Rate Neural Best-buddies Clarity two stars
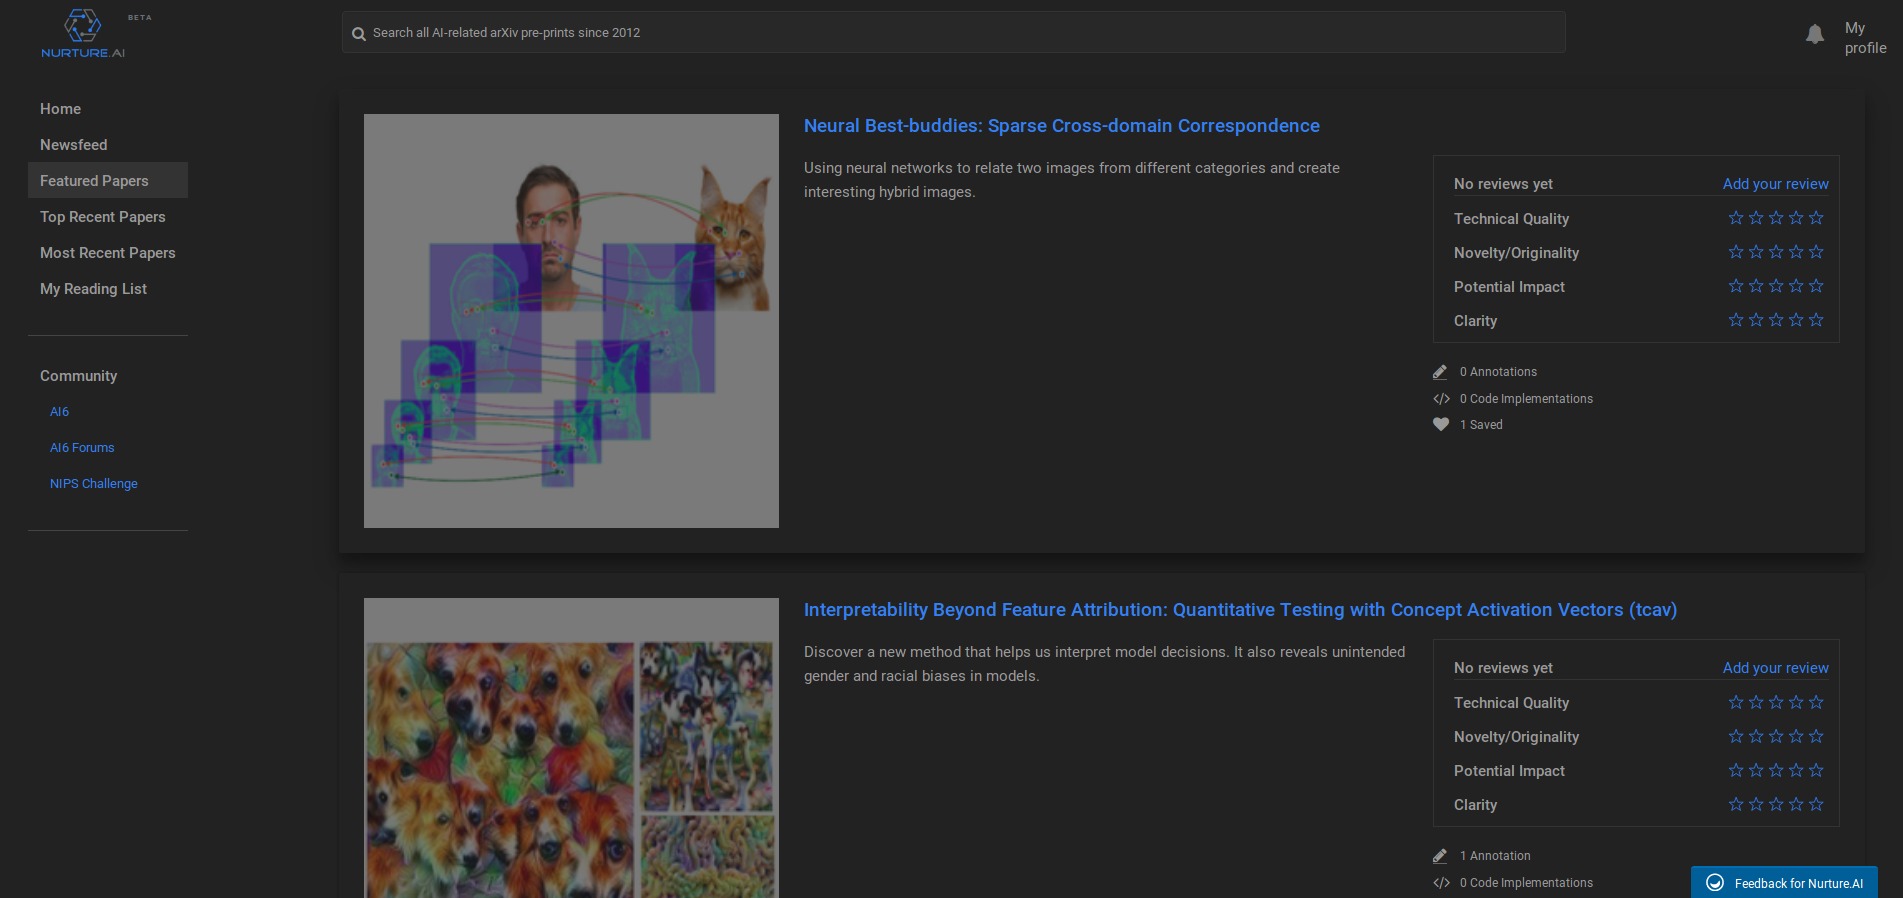 tap(1756, 320)
